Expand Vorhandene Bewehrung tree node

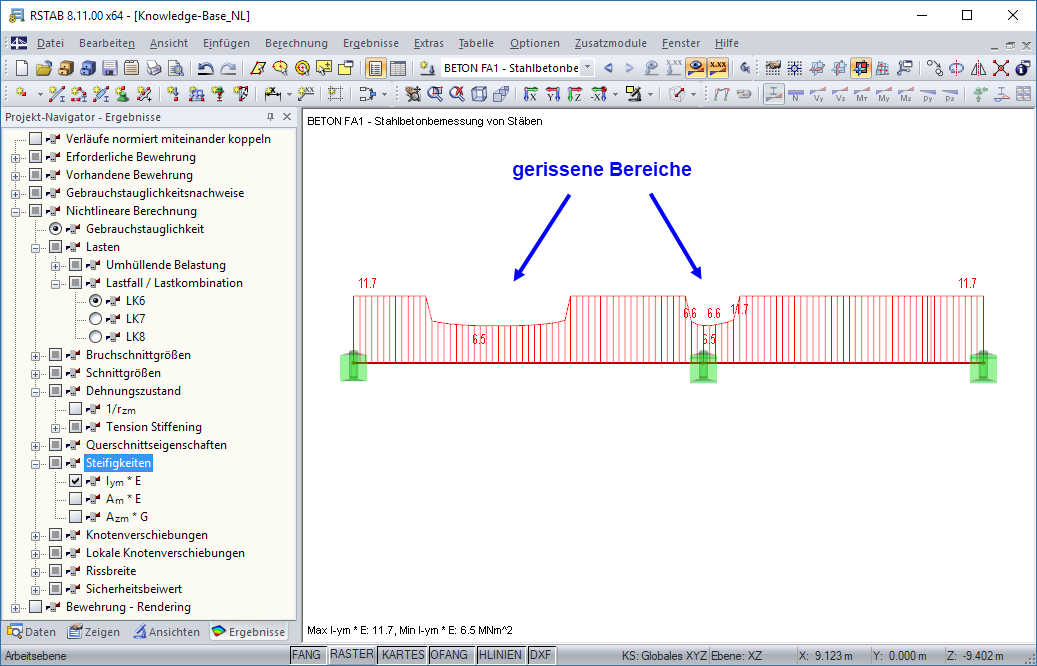pyautogui.click(x=15, y=175)
